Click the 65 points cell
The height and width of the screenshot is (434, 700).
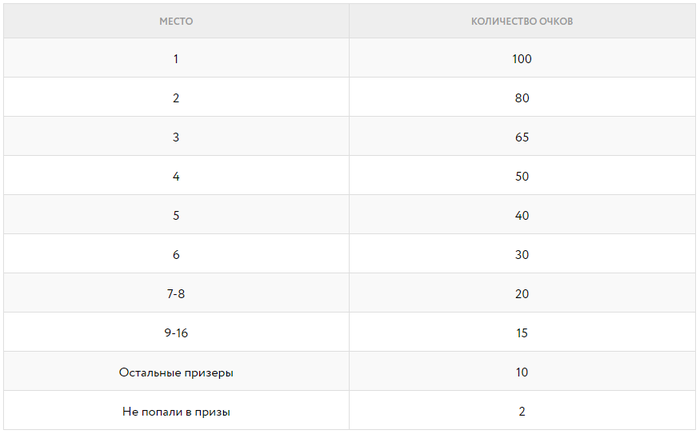point(521,137)
